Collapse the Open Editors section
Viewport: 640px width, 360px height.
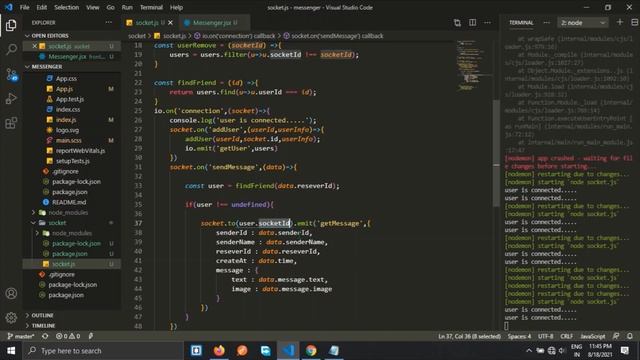point(28,36)
